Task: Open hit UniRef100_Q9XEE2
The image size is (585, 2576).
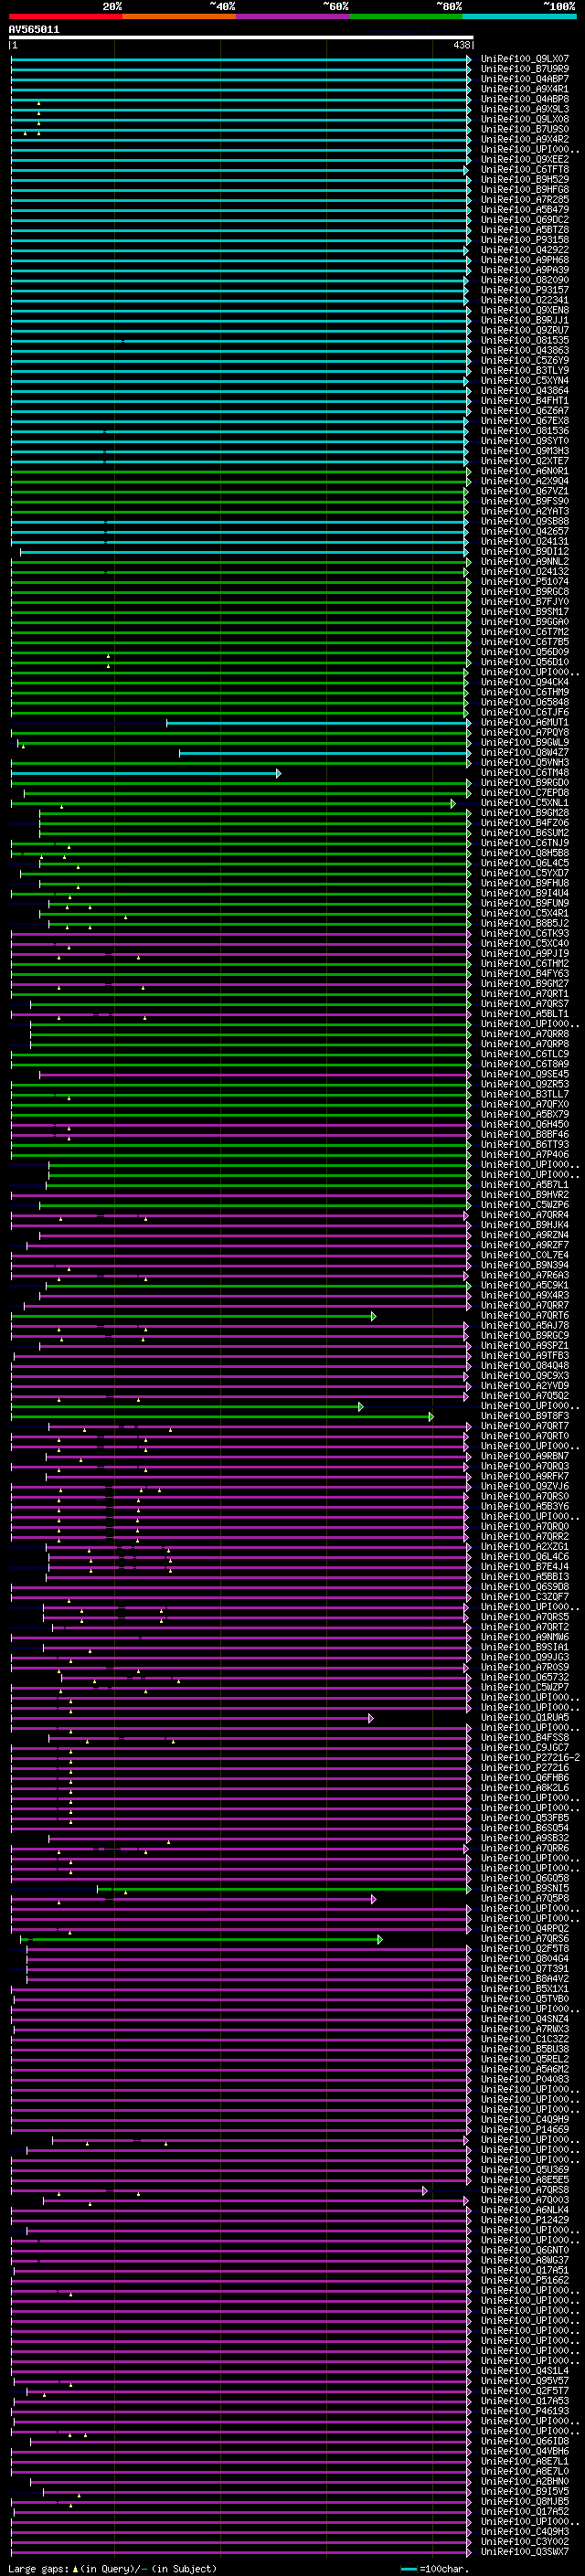Action: (x=524, y=160)
